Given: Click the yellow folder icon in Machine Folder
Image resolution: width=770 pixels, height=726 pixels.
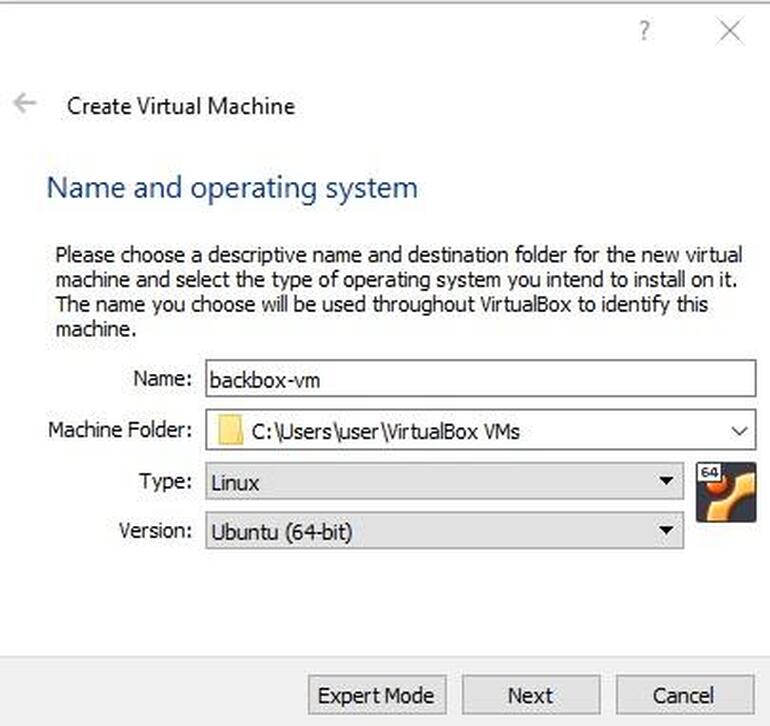Looking at the screenshot, I should click(230, 430).
